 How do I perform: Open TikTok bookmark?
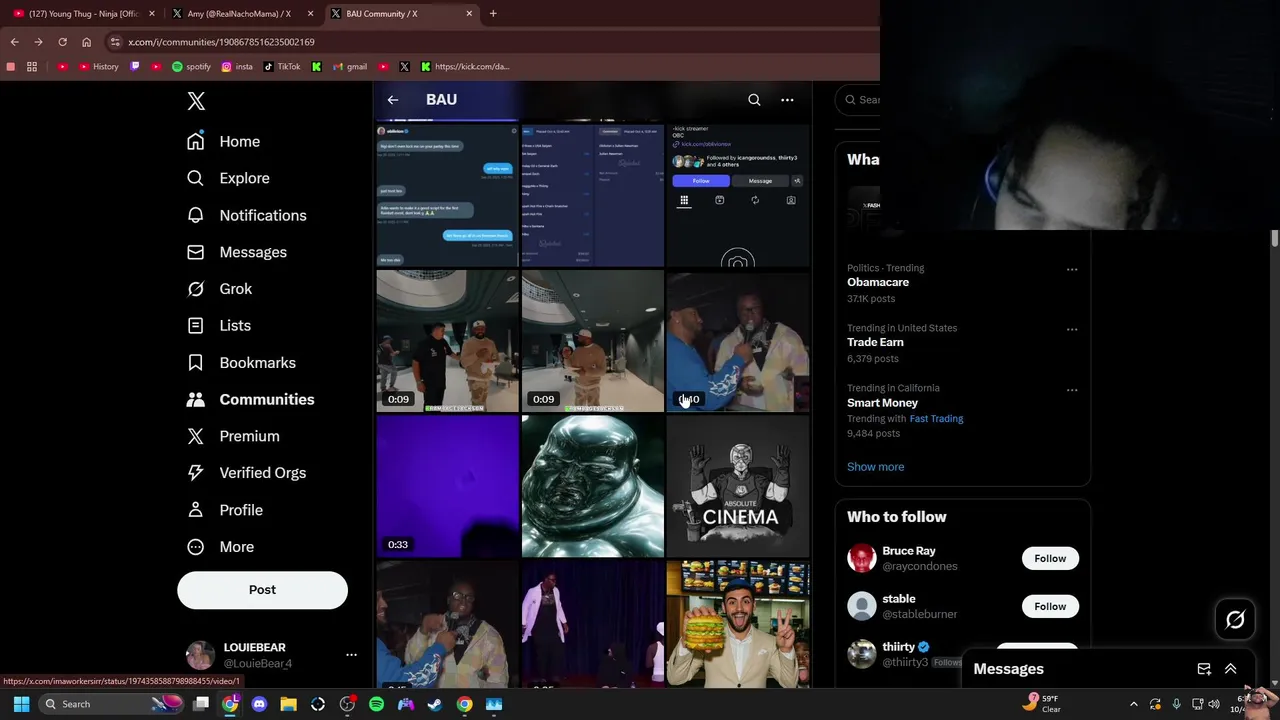click(282, 67)
